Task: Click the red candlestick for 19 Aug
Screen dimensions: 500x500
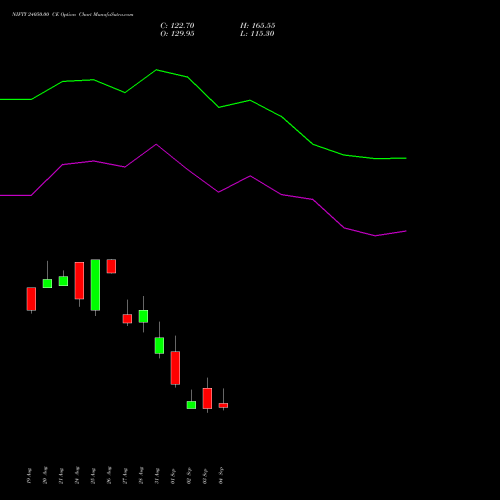Action: click(x=31, y=299)
